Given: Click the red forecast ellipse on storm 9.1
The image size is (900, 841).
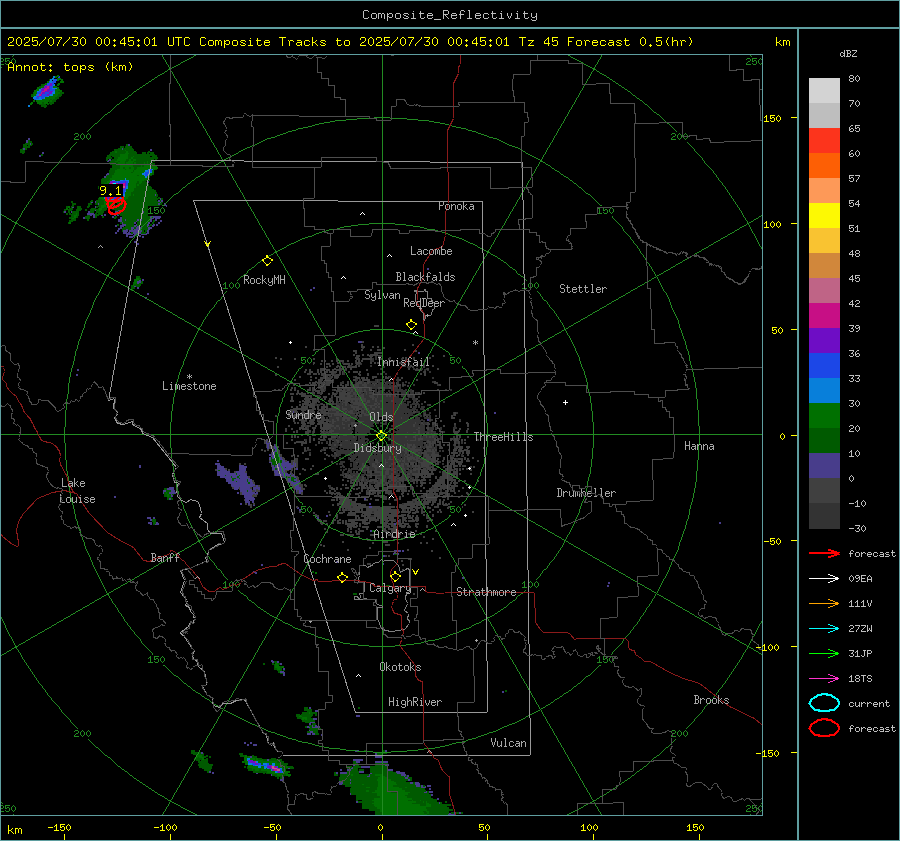Looking at the screenshot, I should tap(116, 205).
